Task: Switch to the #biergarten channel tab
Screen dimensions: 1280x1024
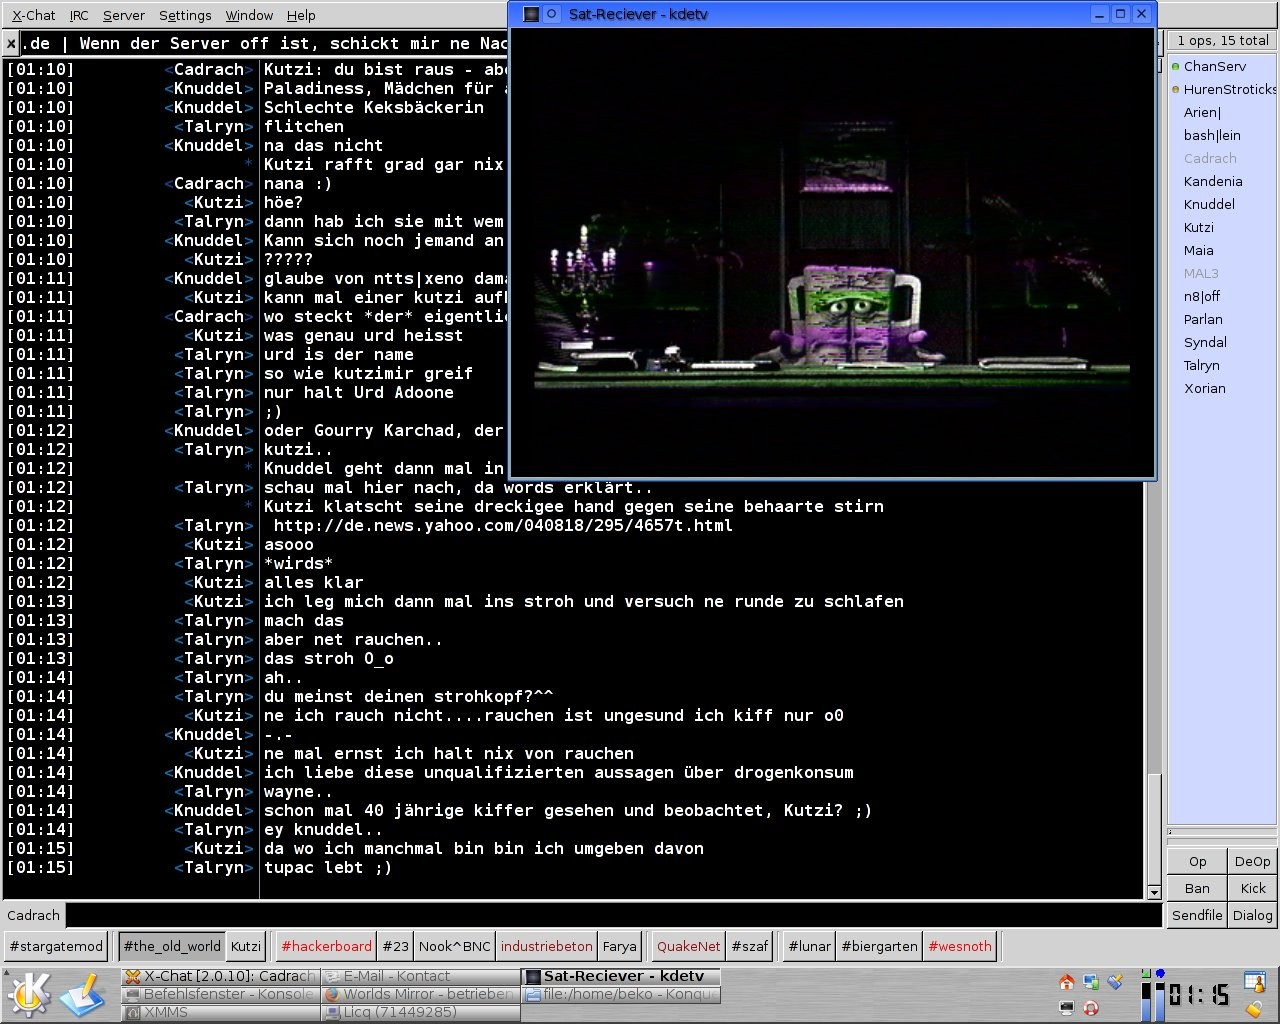Action: [x=879, y=946]
